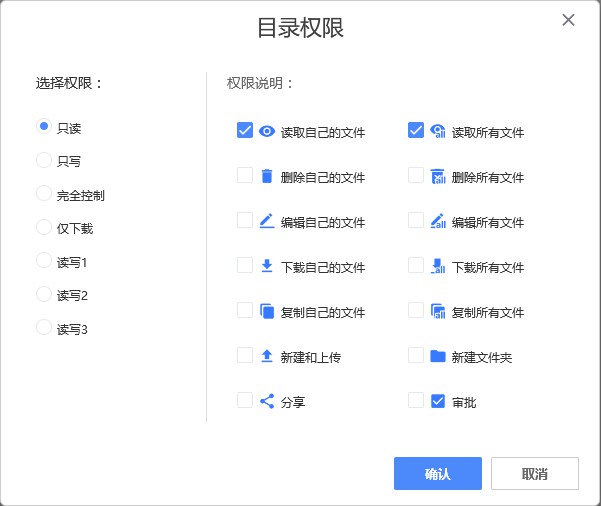This screenshot has height=506, width=601.
Task: Click the 目录权限 dialog title
Action: (x=300, y=28)
